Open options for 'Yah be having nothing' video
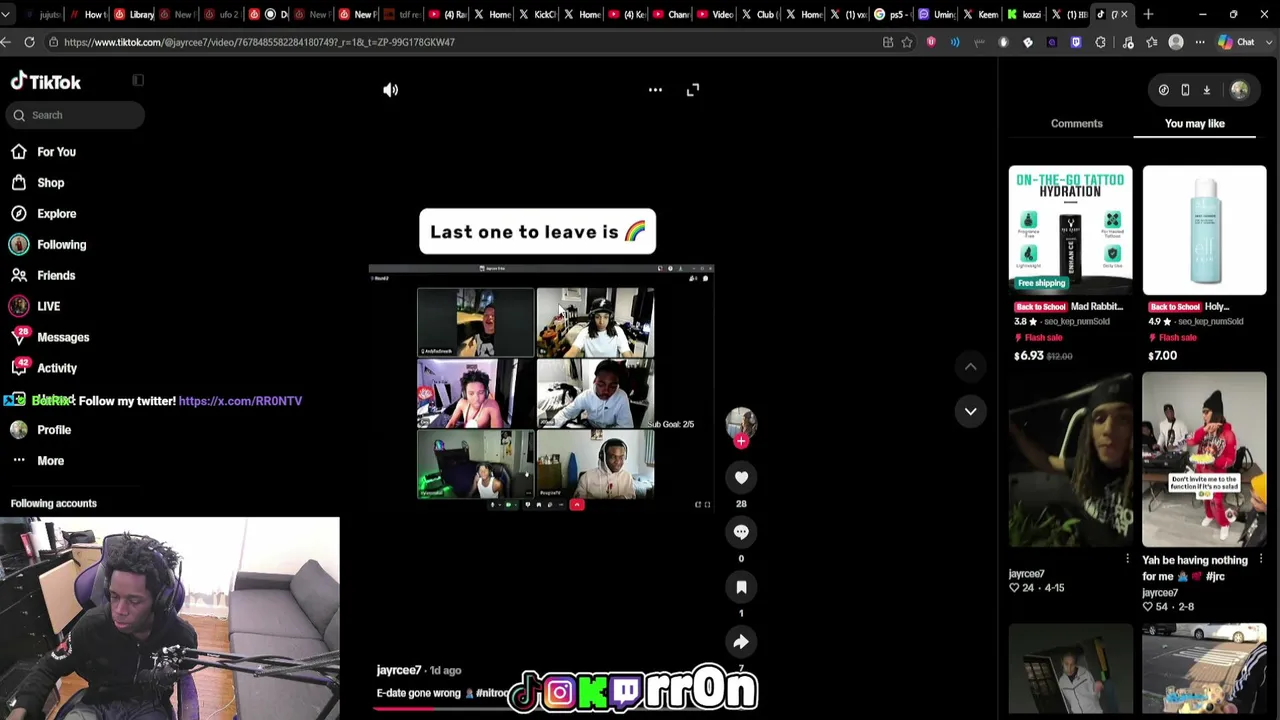This screenshot has width=1280, height=720. (1261, 559)
